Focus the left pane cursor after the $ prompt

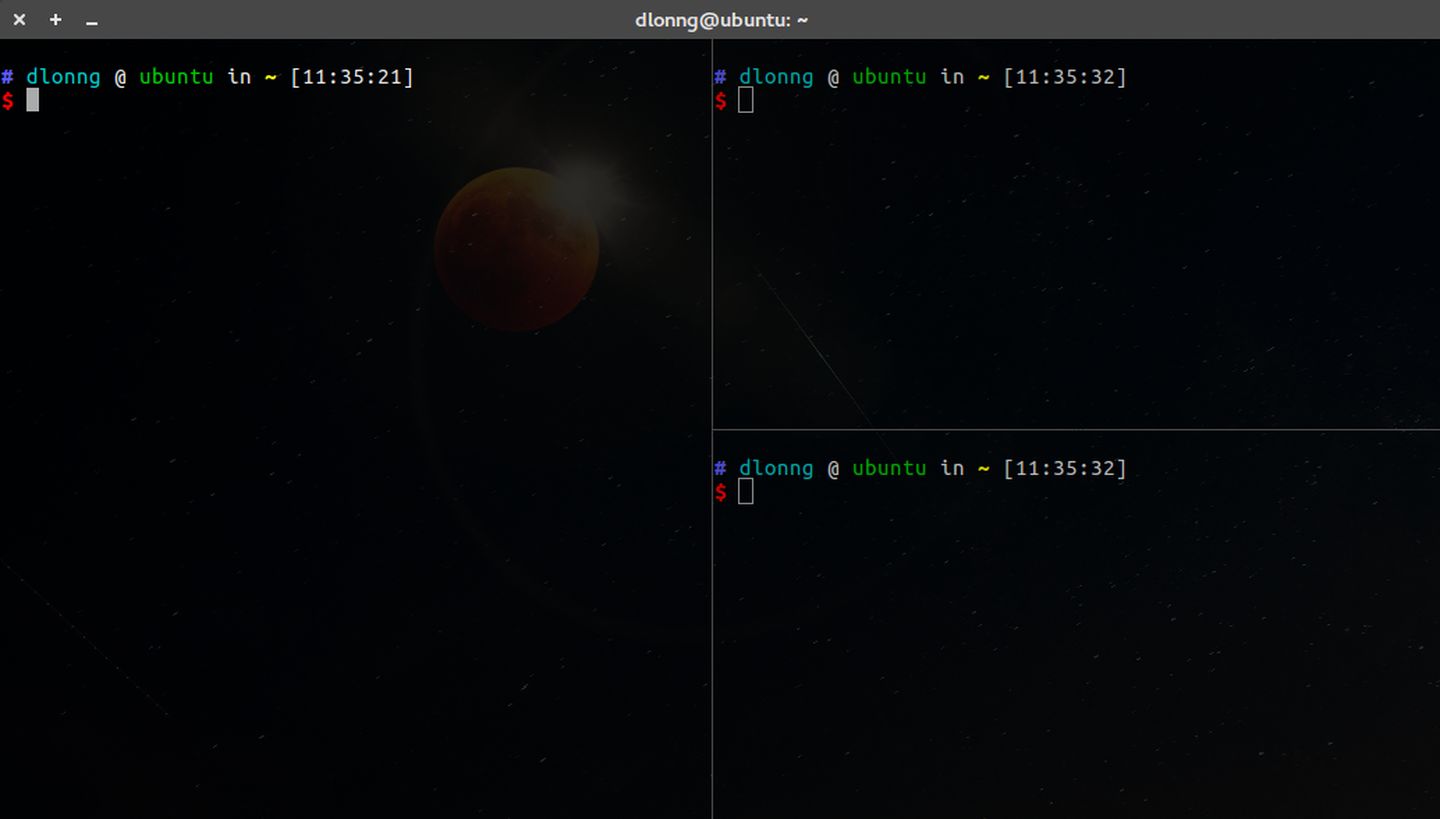pyautogui.click(x=33, y=100)
